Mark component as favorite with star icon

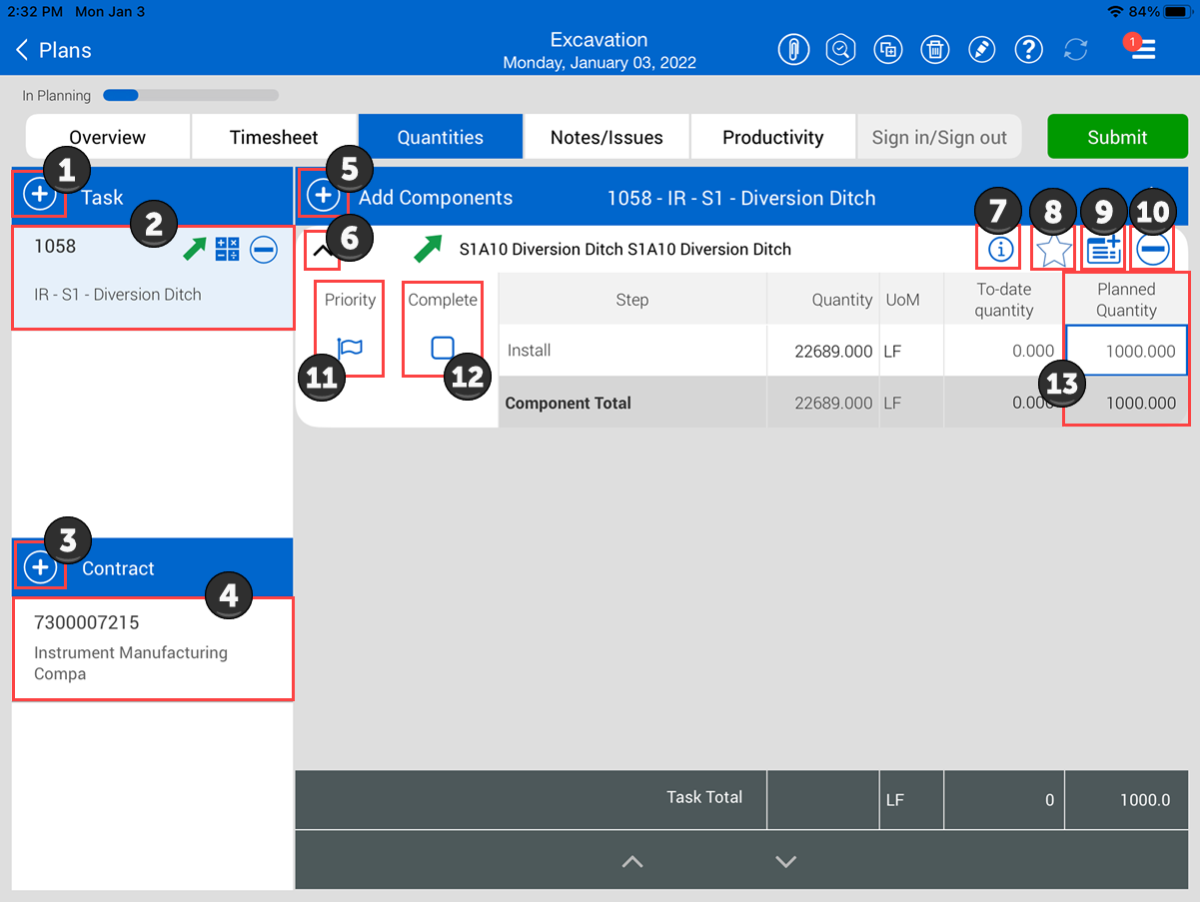tap(1053, 250)
